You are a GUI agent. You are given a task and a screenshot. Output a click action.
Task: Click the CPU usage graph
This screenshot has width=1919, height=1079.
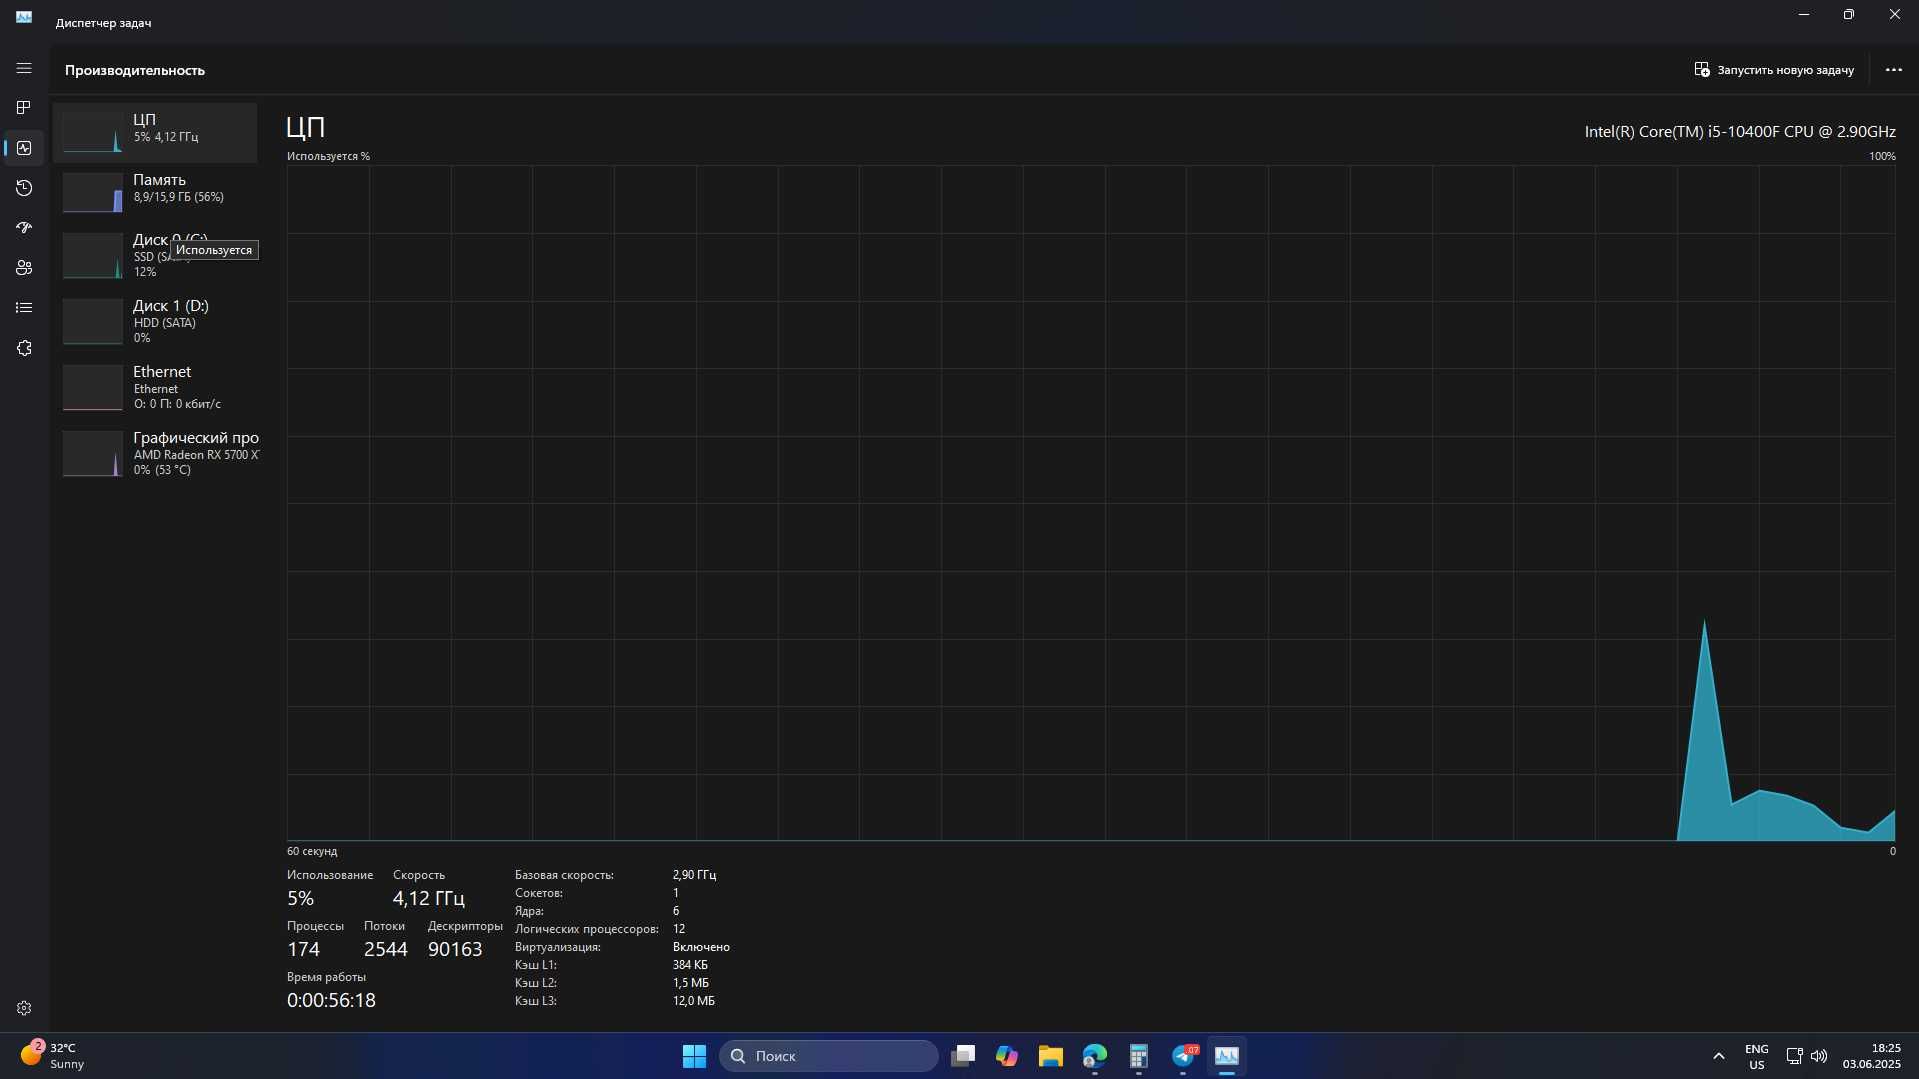(1091, 503)
